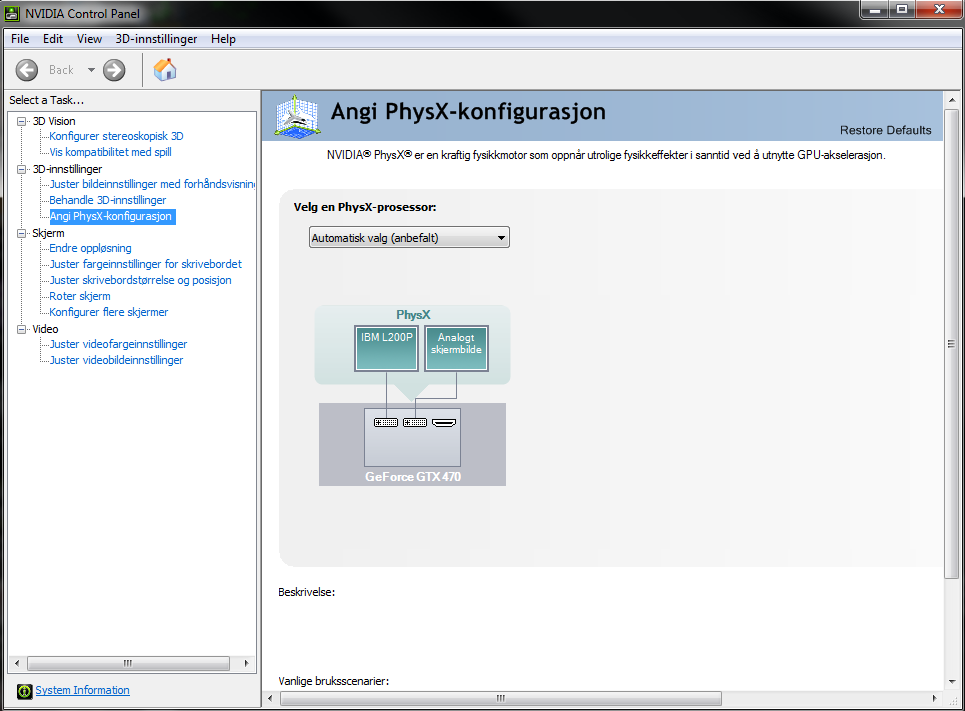Open the System Information link

[82, 690]
